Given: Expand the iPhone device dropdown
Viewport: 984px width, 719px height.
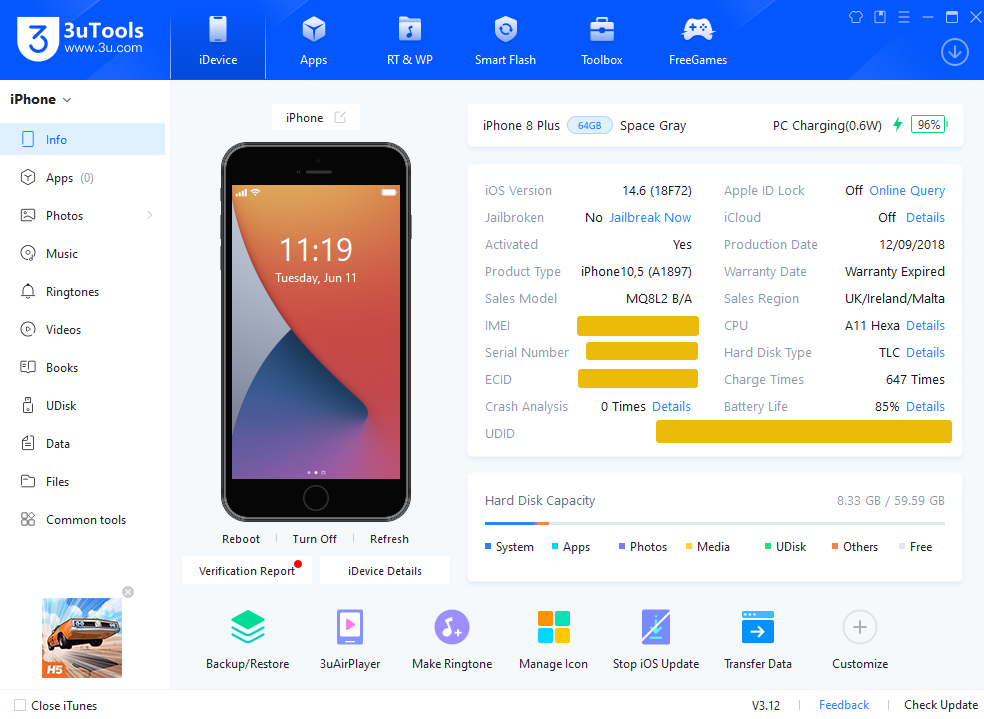Looking at the screenshot, I should click(x=41, y=99).
